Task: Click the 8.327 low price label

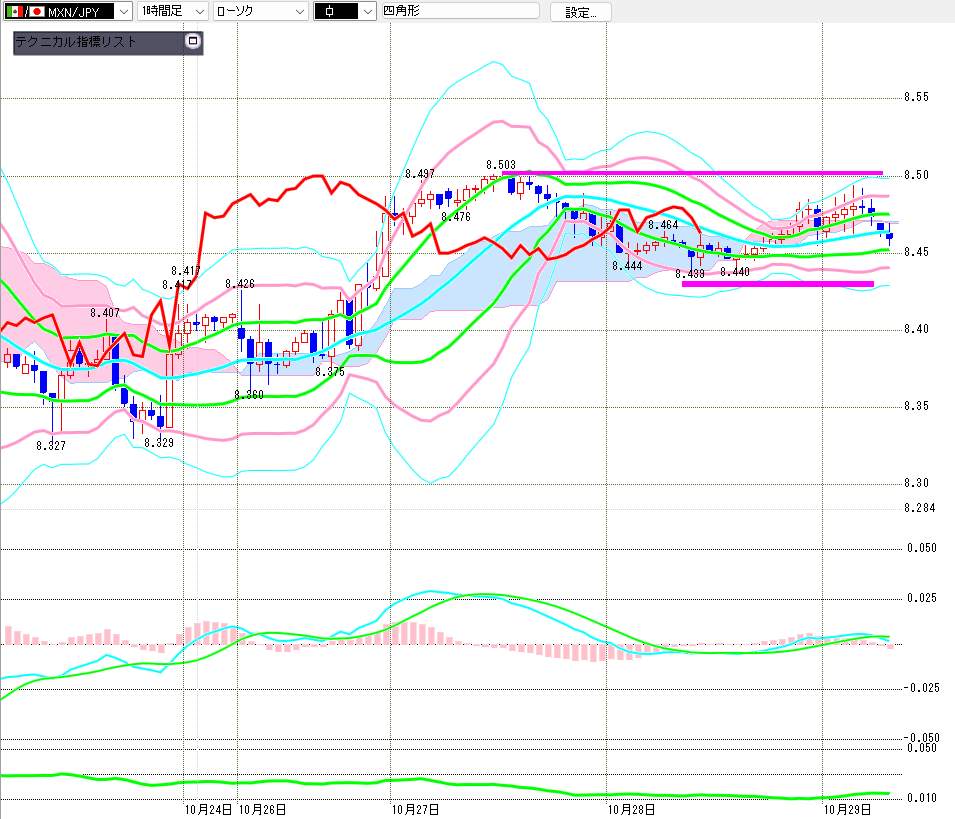Action: 51,446
